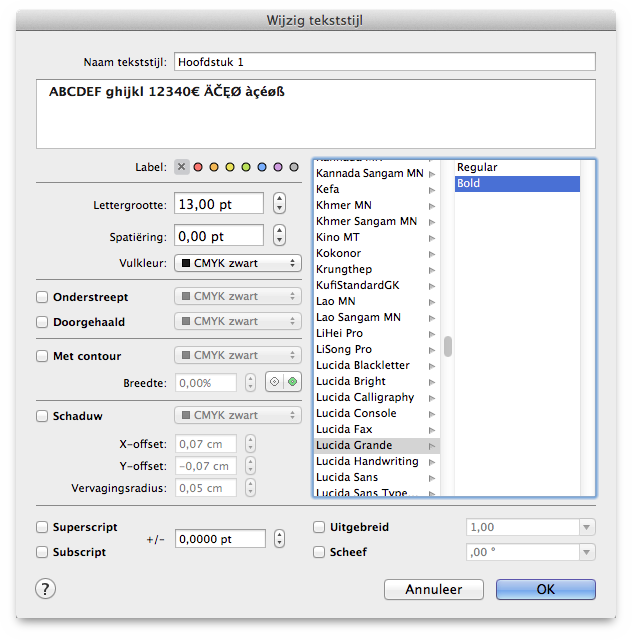Click the Annuleer button

click(x=435, y=590)
